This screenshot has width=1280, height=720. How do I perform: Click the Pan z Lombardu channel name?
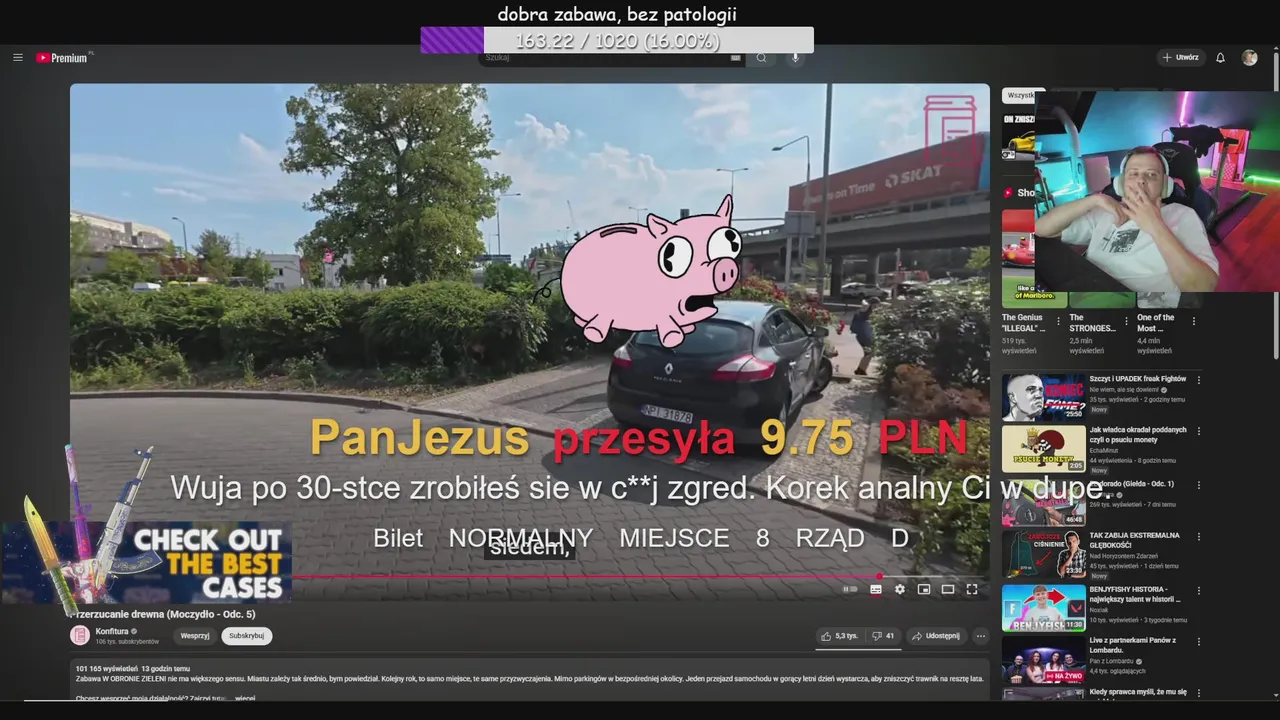click(x=1112, y=661)
